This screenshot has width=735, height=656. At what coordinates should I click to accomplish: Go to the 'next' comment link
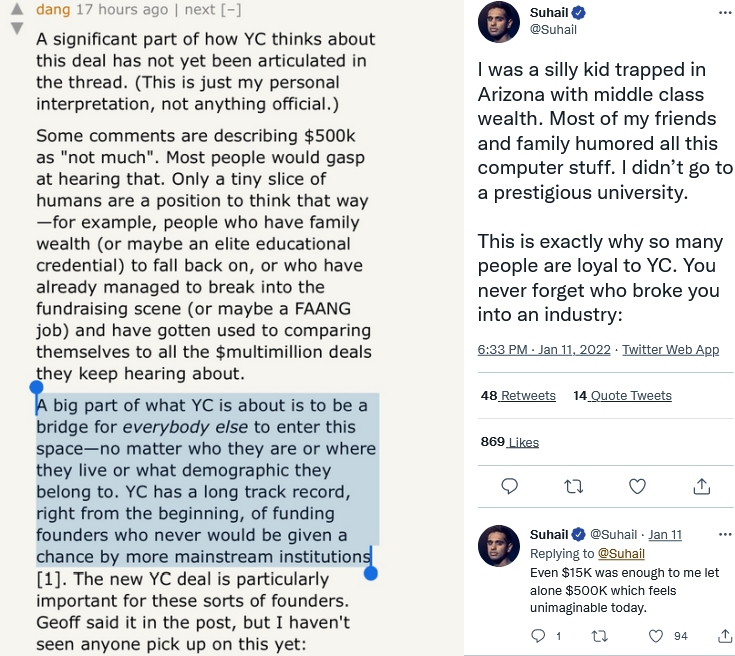[200, 10]
